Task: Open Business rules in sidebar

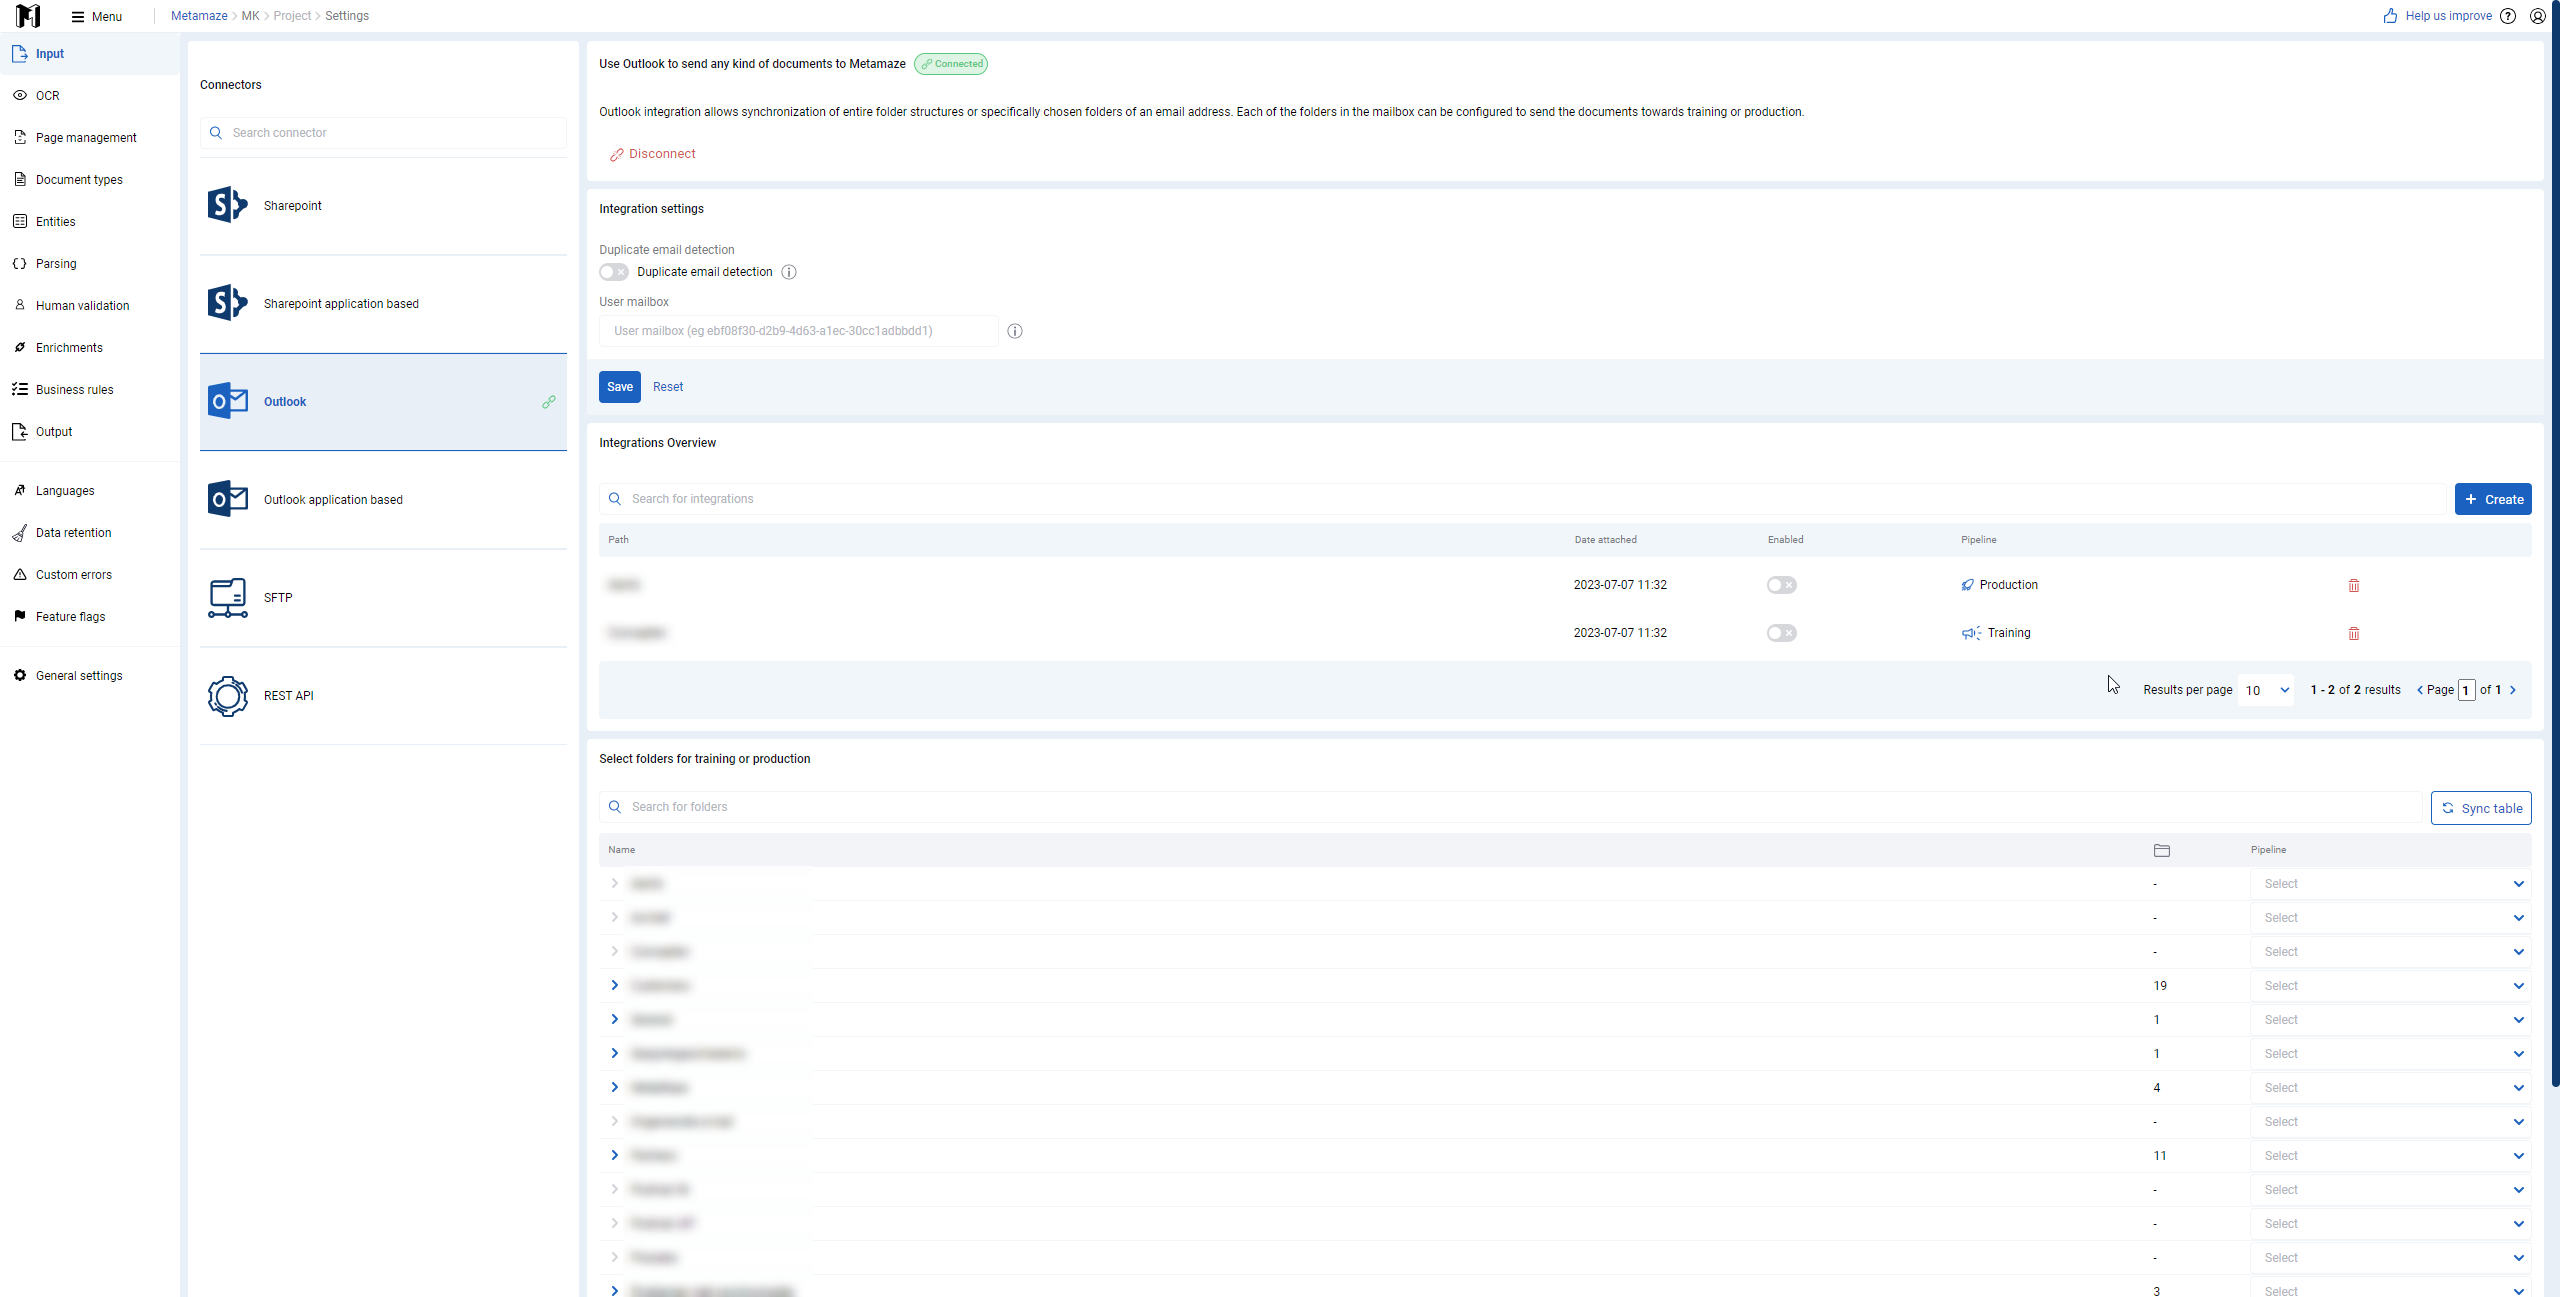Action: click(90, 390)
